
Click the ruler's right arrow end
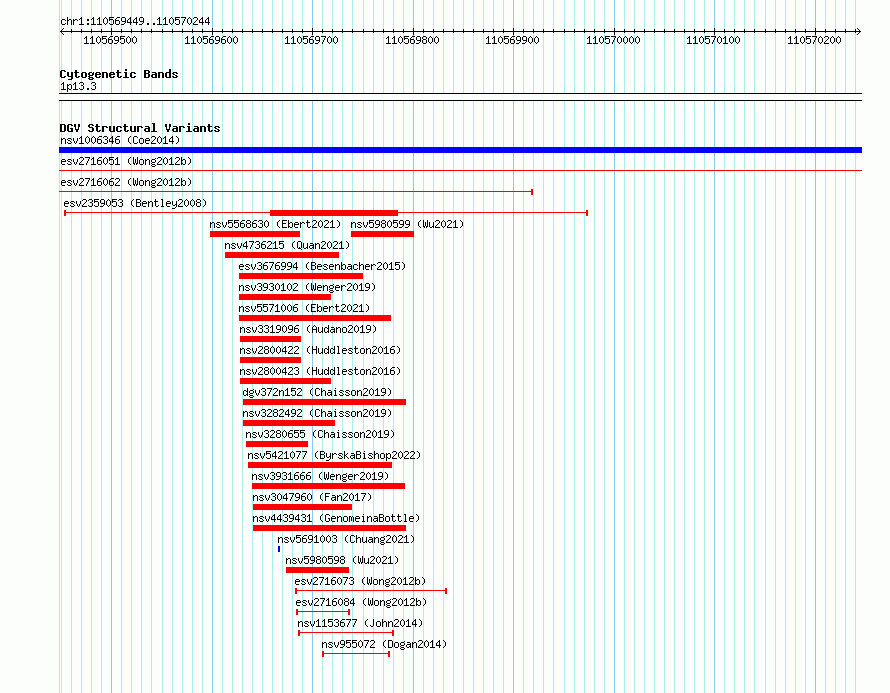point(859,32)
